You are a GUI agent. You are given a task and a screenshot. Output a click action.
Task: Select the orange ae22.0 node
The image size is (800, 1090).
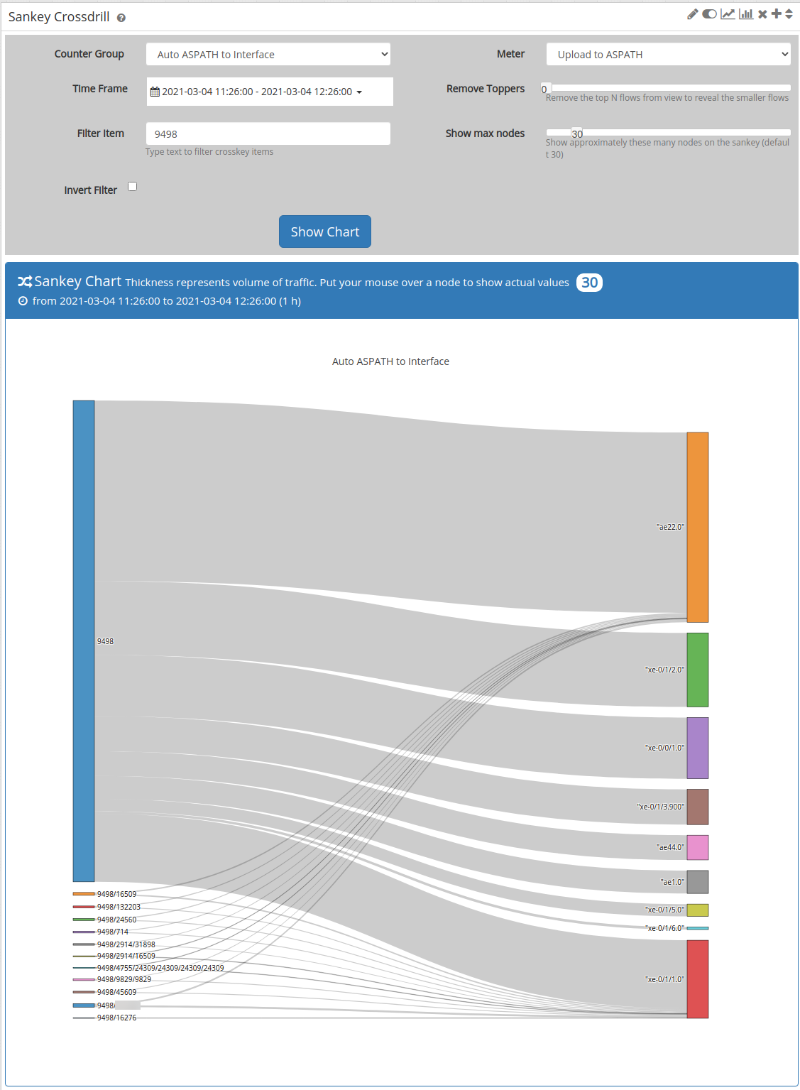pos(697,527)
